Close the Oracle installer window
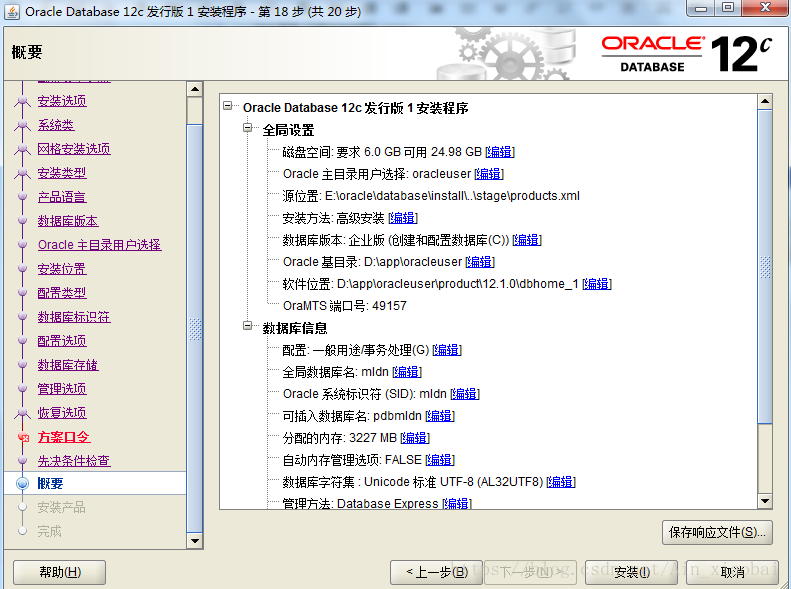Image resolution: width=791 pixels, height=589 pixels. 765,8
